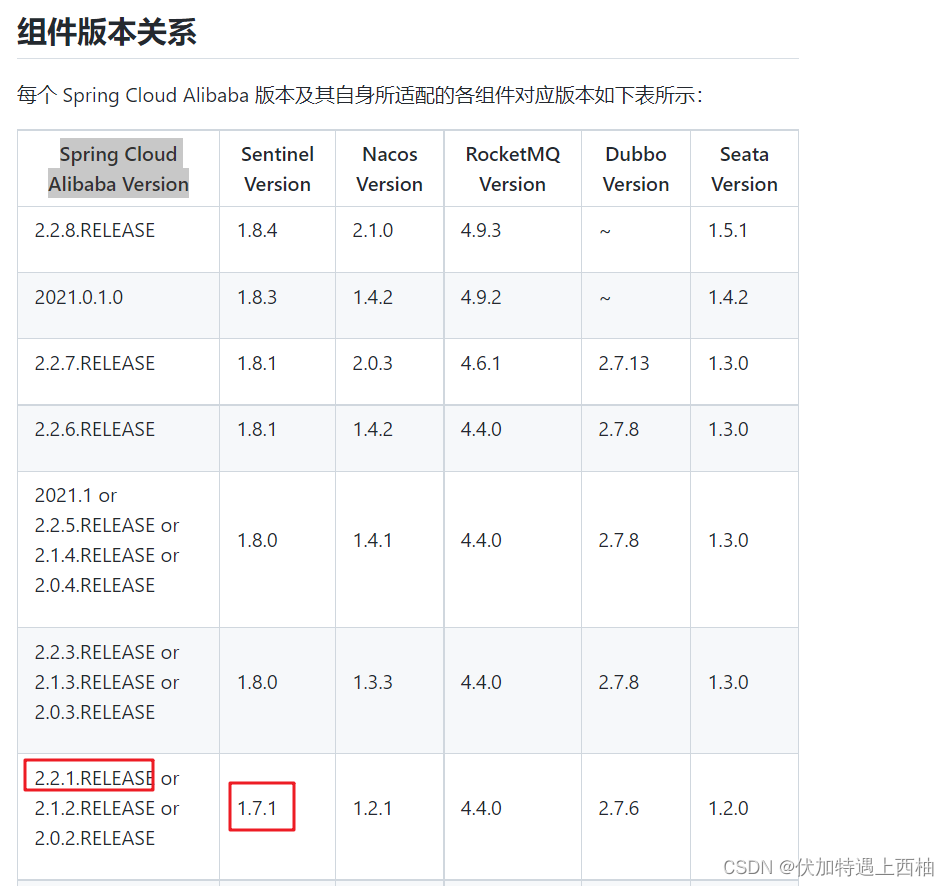Click the heading 组件版本关系
Viewport: 949px width, 886px height.
107,31
